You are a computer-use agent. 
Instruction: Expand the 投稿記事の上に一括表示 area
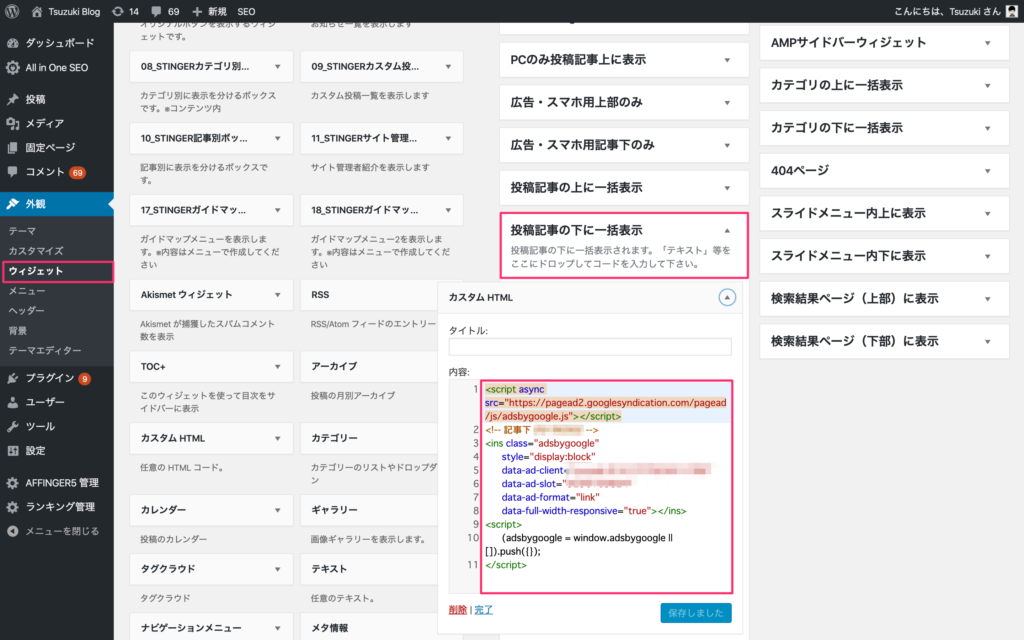[727, 188]
